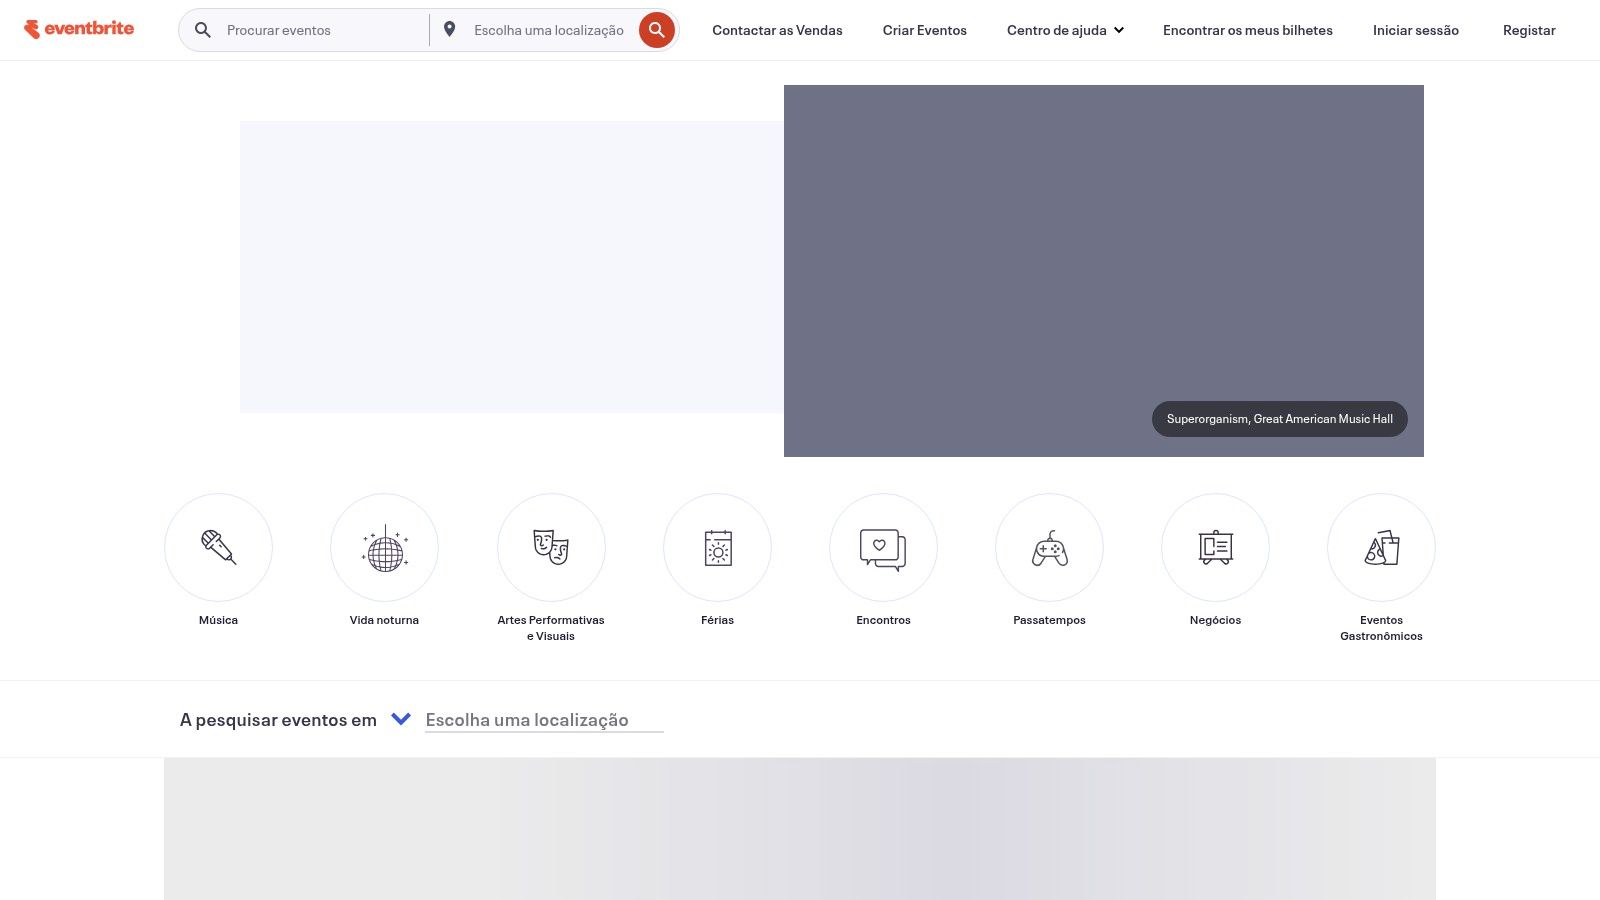Select the Negócios category icon

click(x=1215, y=547)
